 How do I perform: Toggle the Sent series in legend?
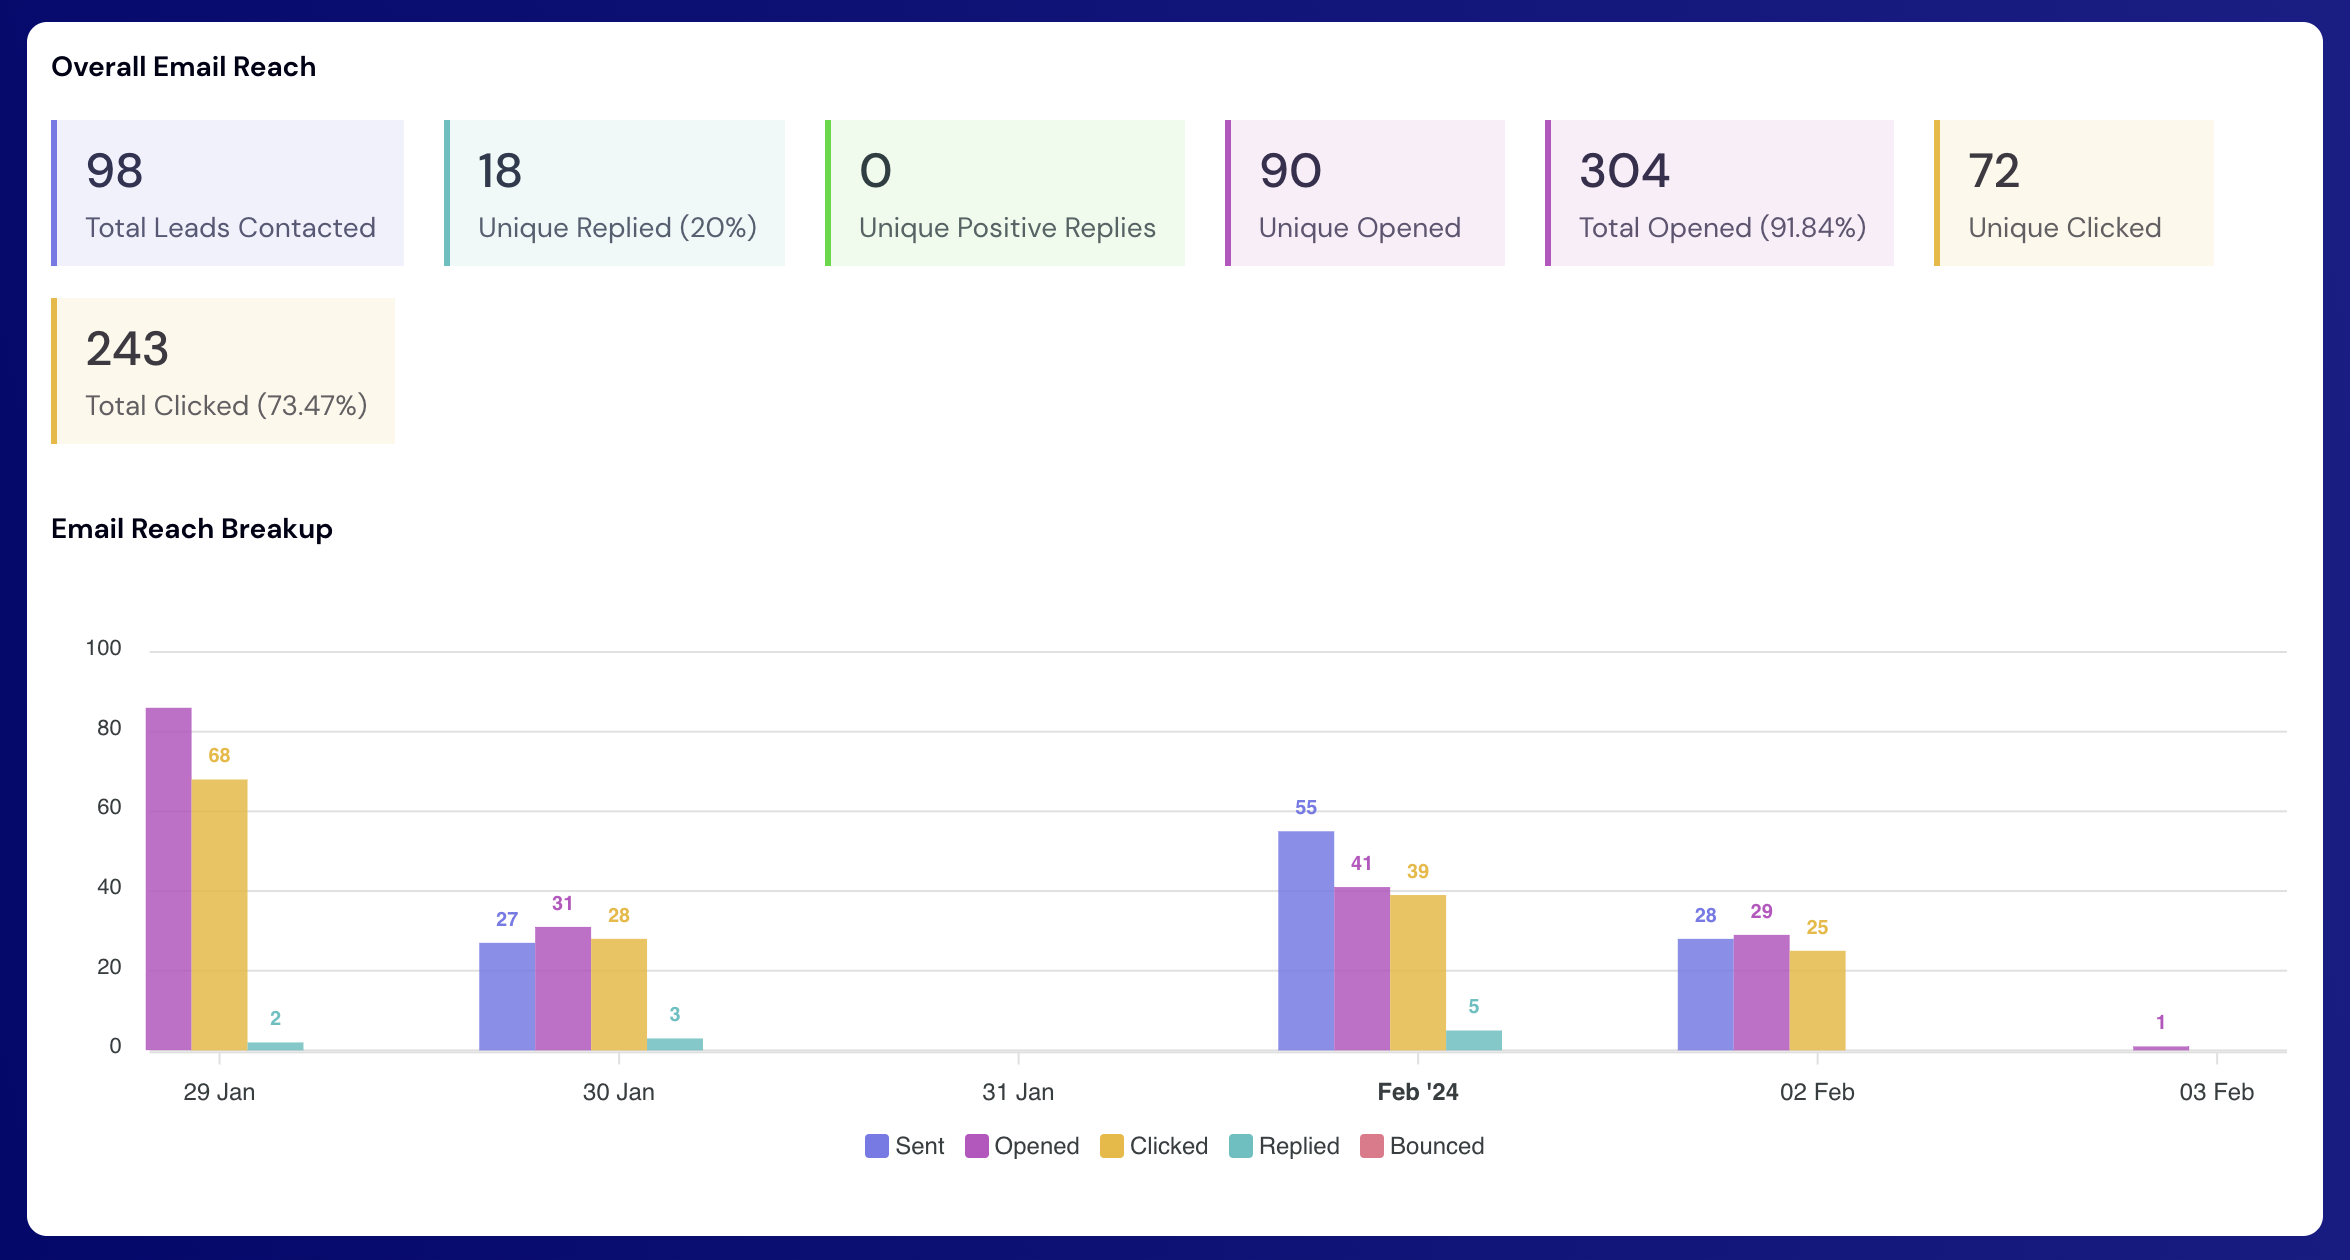(904, 1146)
